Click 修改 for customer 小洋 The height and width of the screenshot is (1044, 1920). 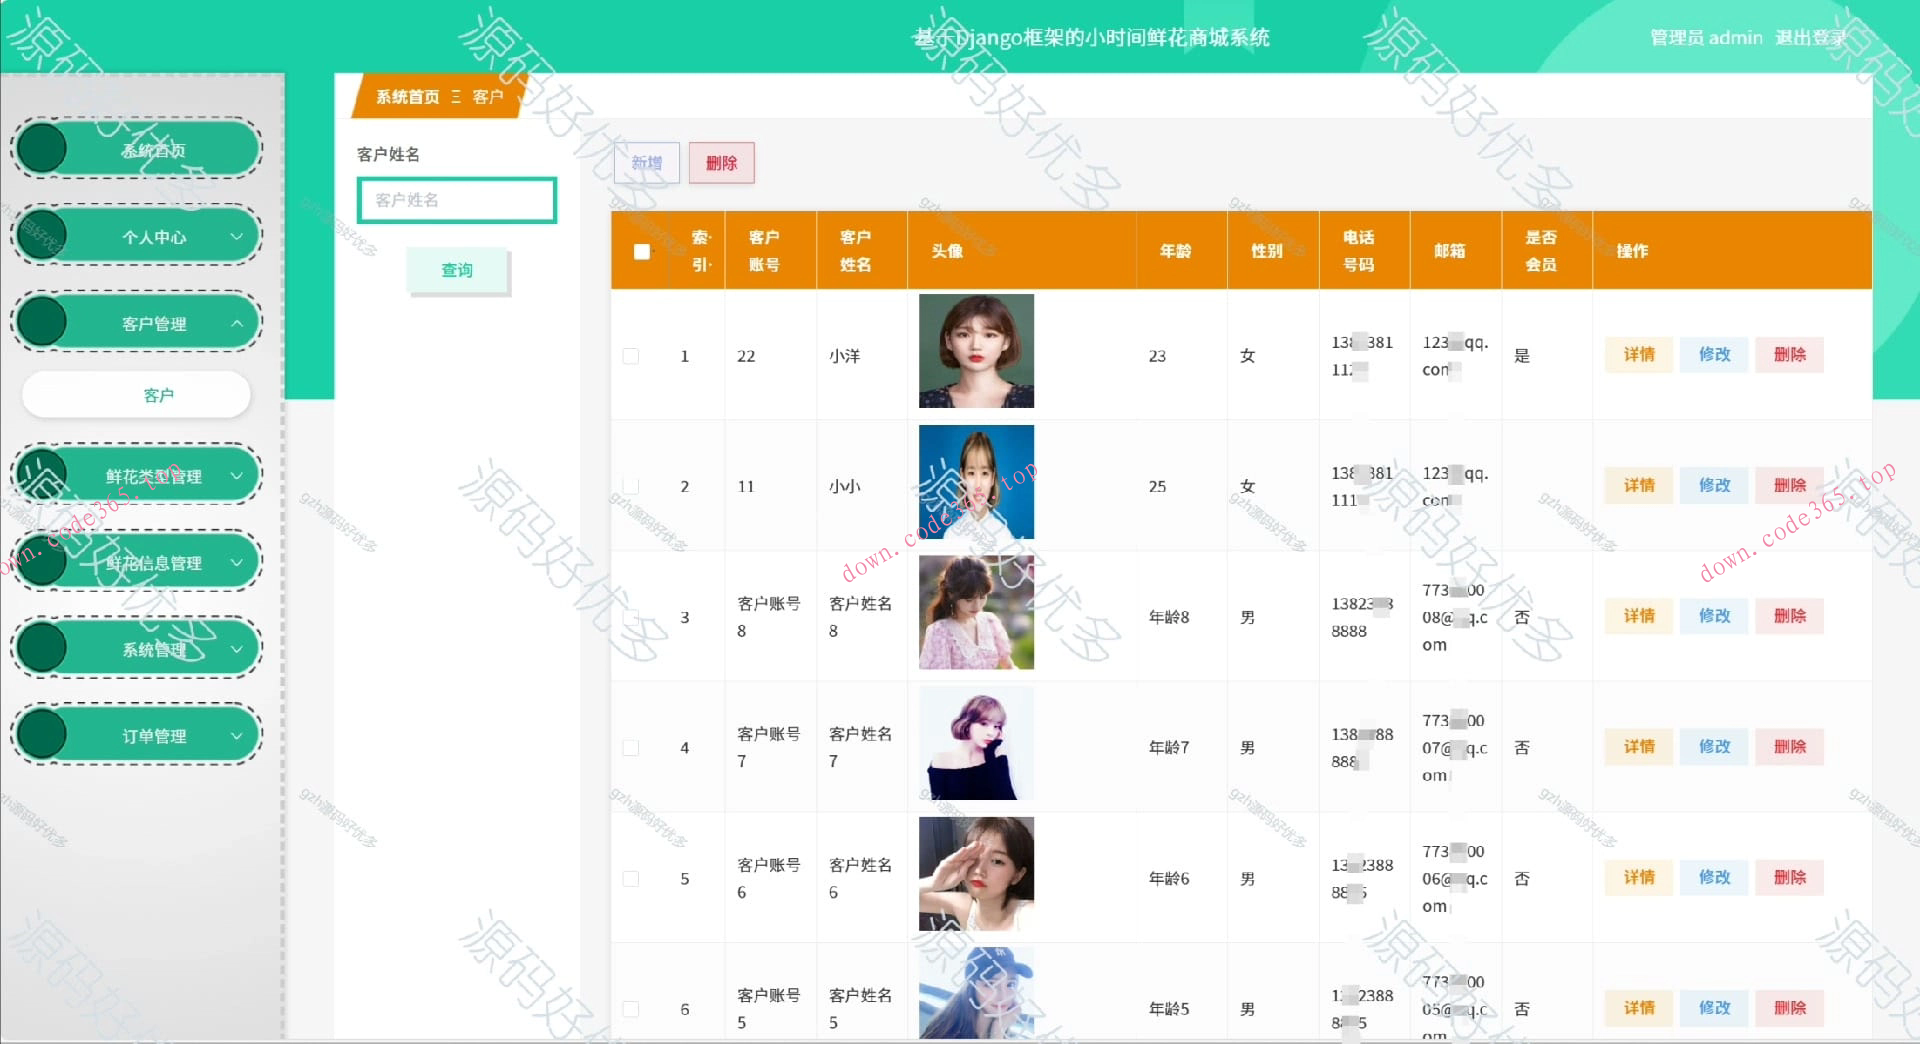click(1714, 354)
